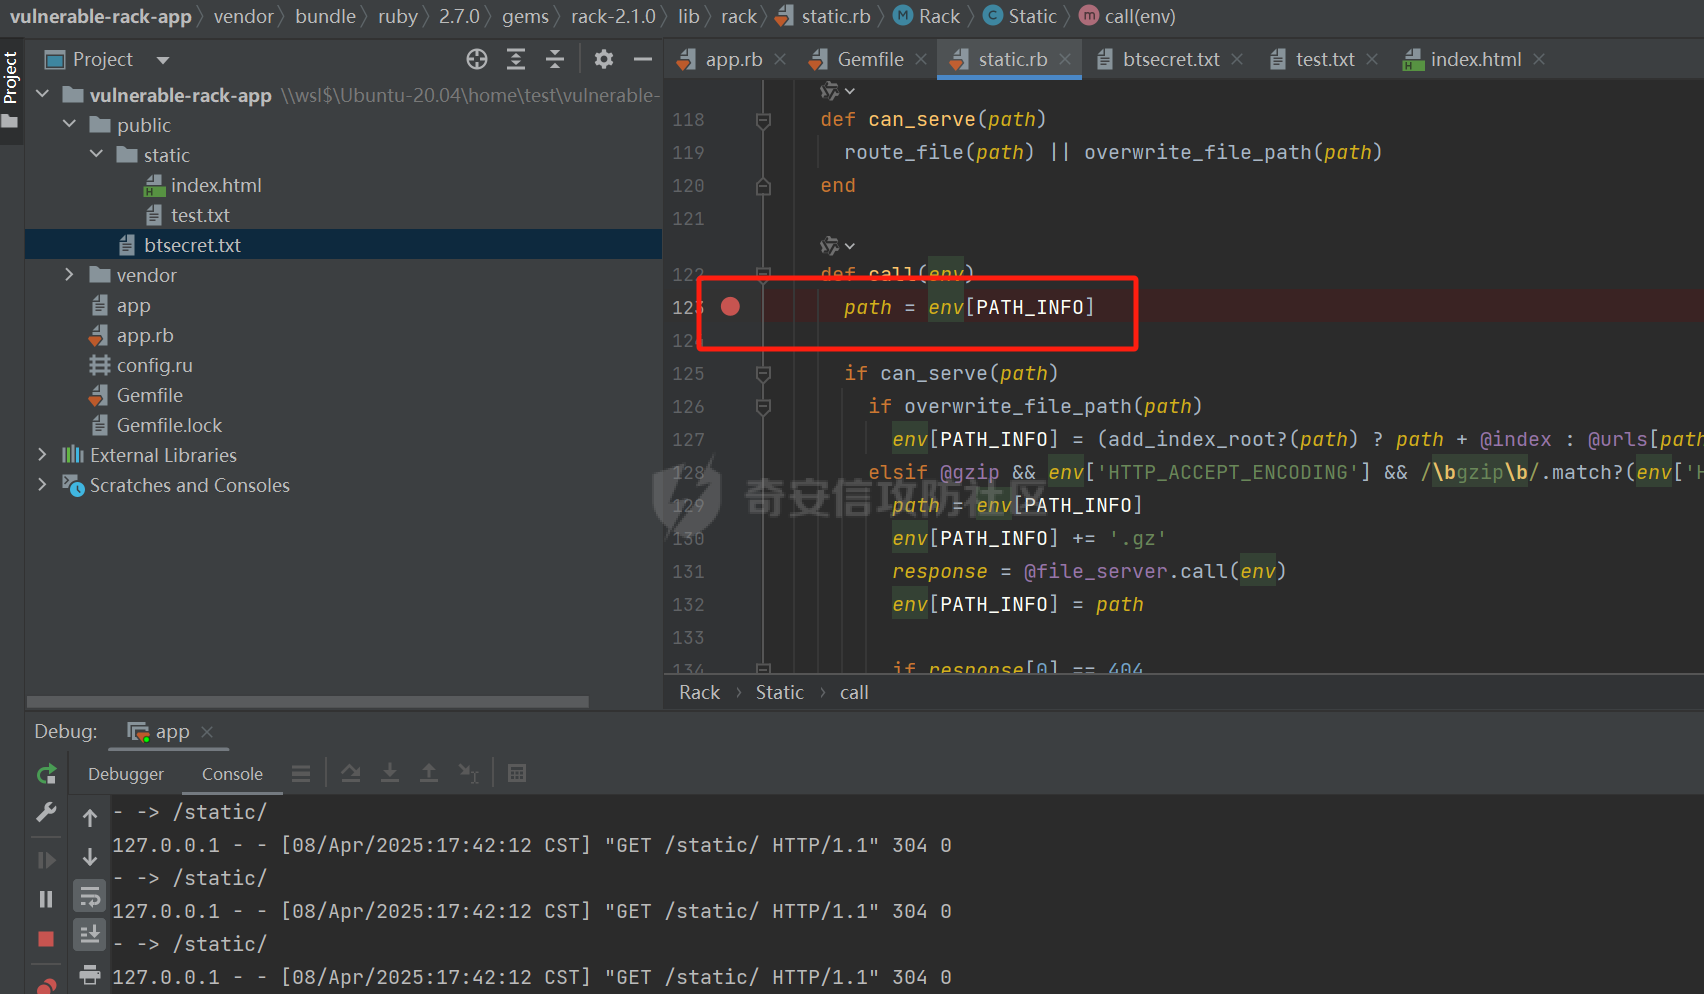Click the inlay hint icon above def call
This screenshot has width=1704, height=994.
837,245
